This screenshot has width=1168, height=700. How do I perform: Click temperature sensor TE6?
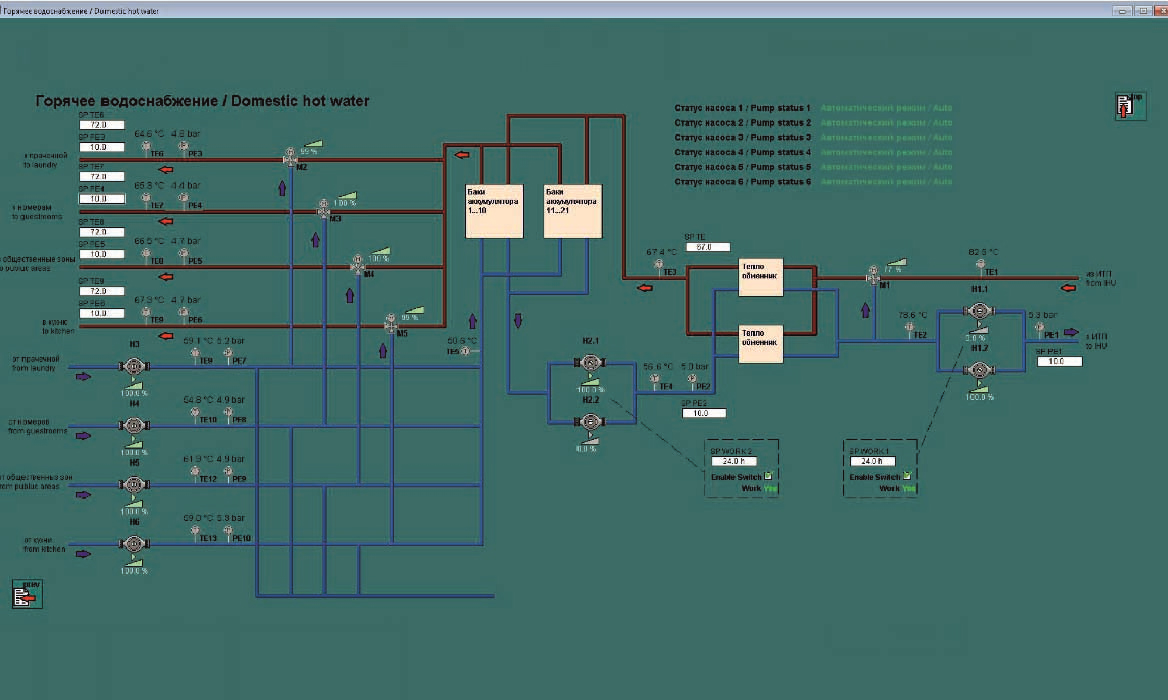[146, 148]
